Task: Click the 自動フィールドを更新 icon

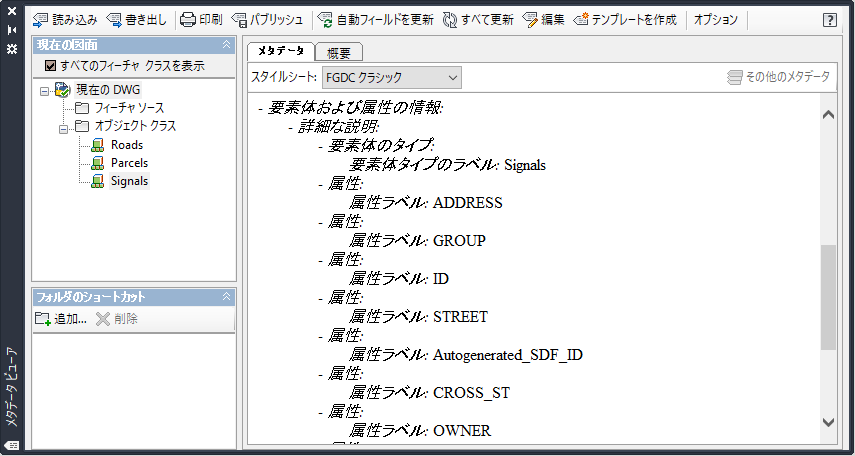Action: click(x=326, y=20)
